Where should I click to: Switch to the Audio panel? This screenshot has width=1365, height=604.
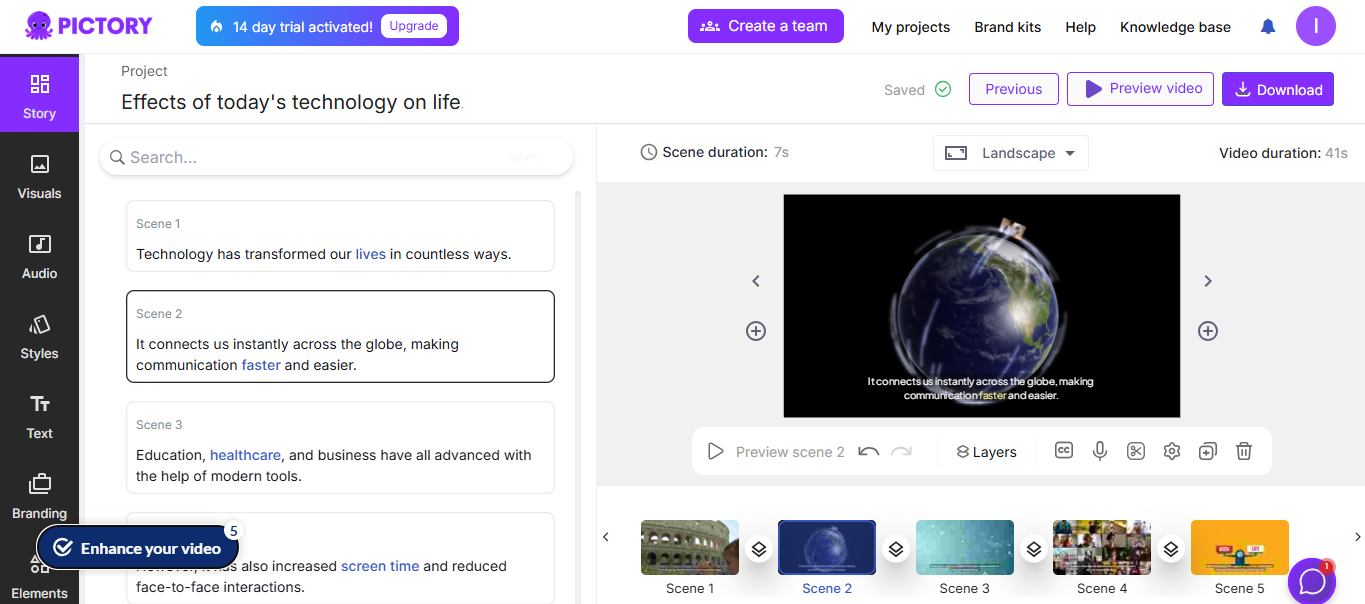(39, 257)
